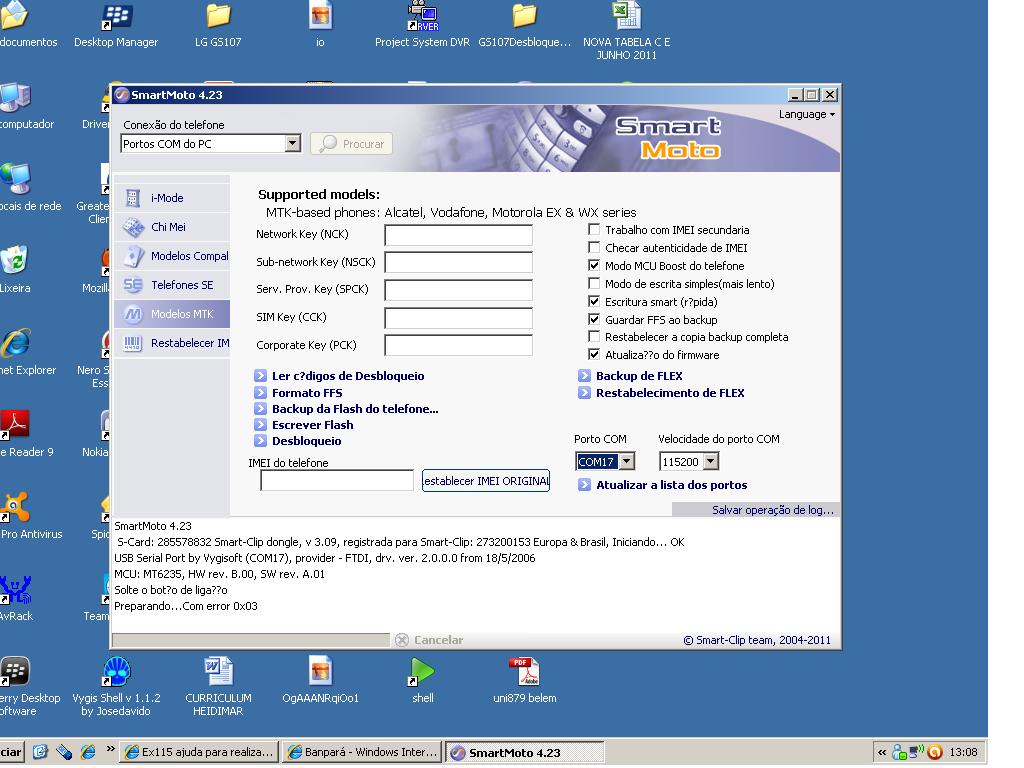1024x768 pixels.
Task: Switch to Ex115 ajuda taskbar window
Action: (x=200, y=752)
